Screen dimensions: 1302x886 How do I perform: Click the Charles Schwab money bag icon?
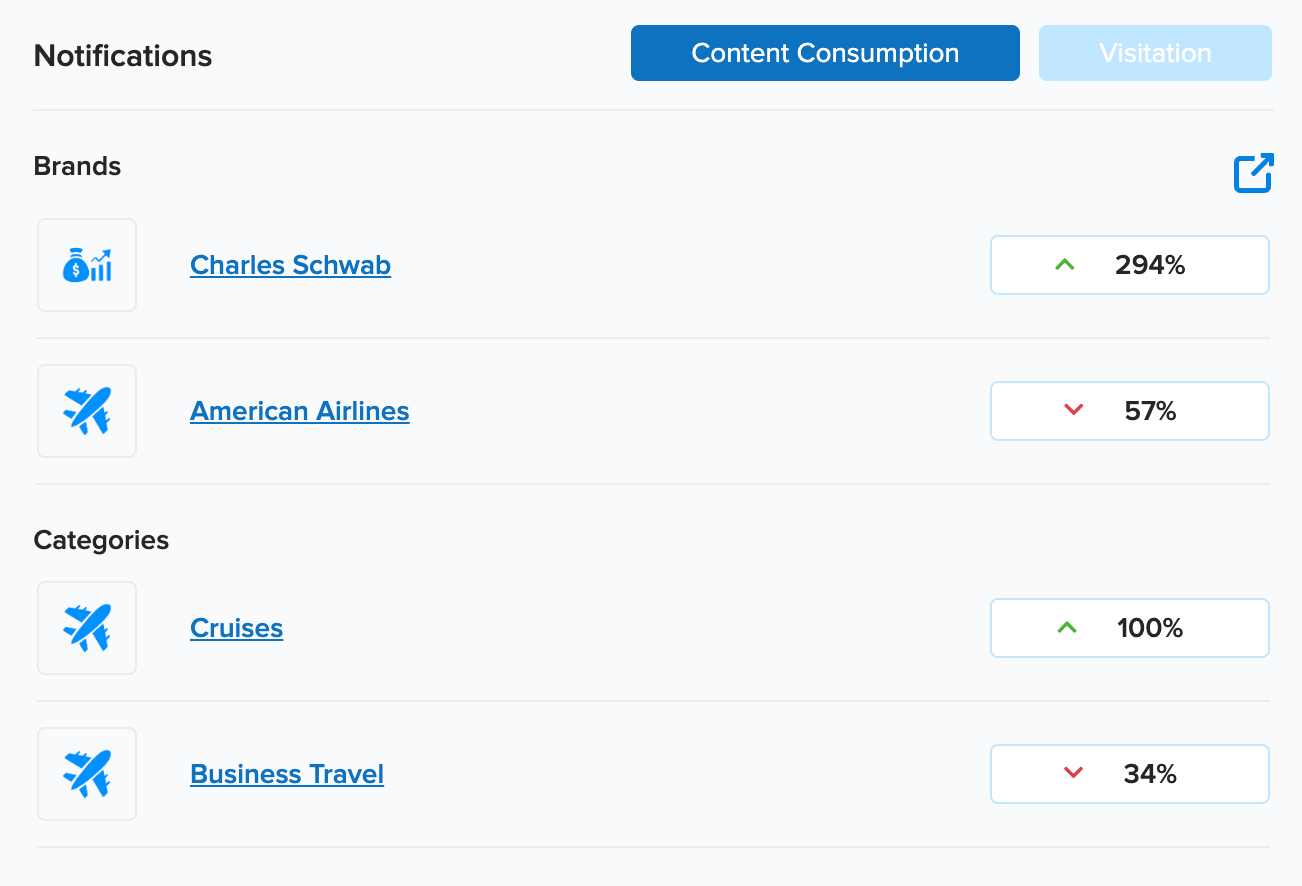(x=87, y=265)
